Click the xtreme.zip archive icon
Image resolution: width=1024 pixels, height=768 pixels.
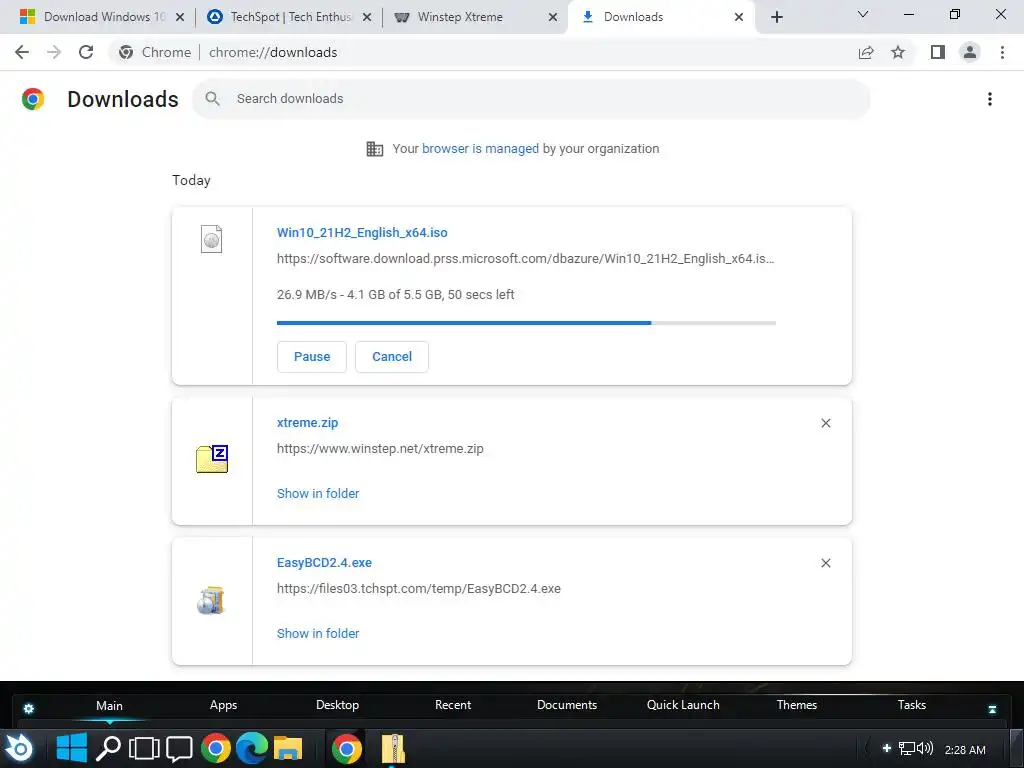click(x=212, y=458)
